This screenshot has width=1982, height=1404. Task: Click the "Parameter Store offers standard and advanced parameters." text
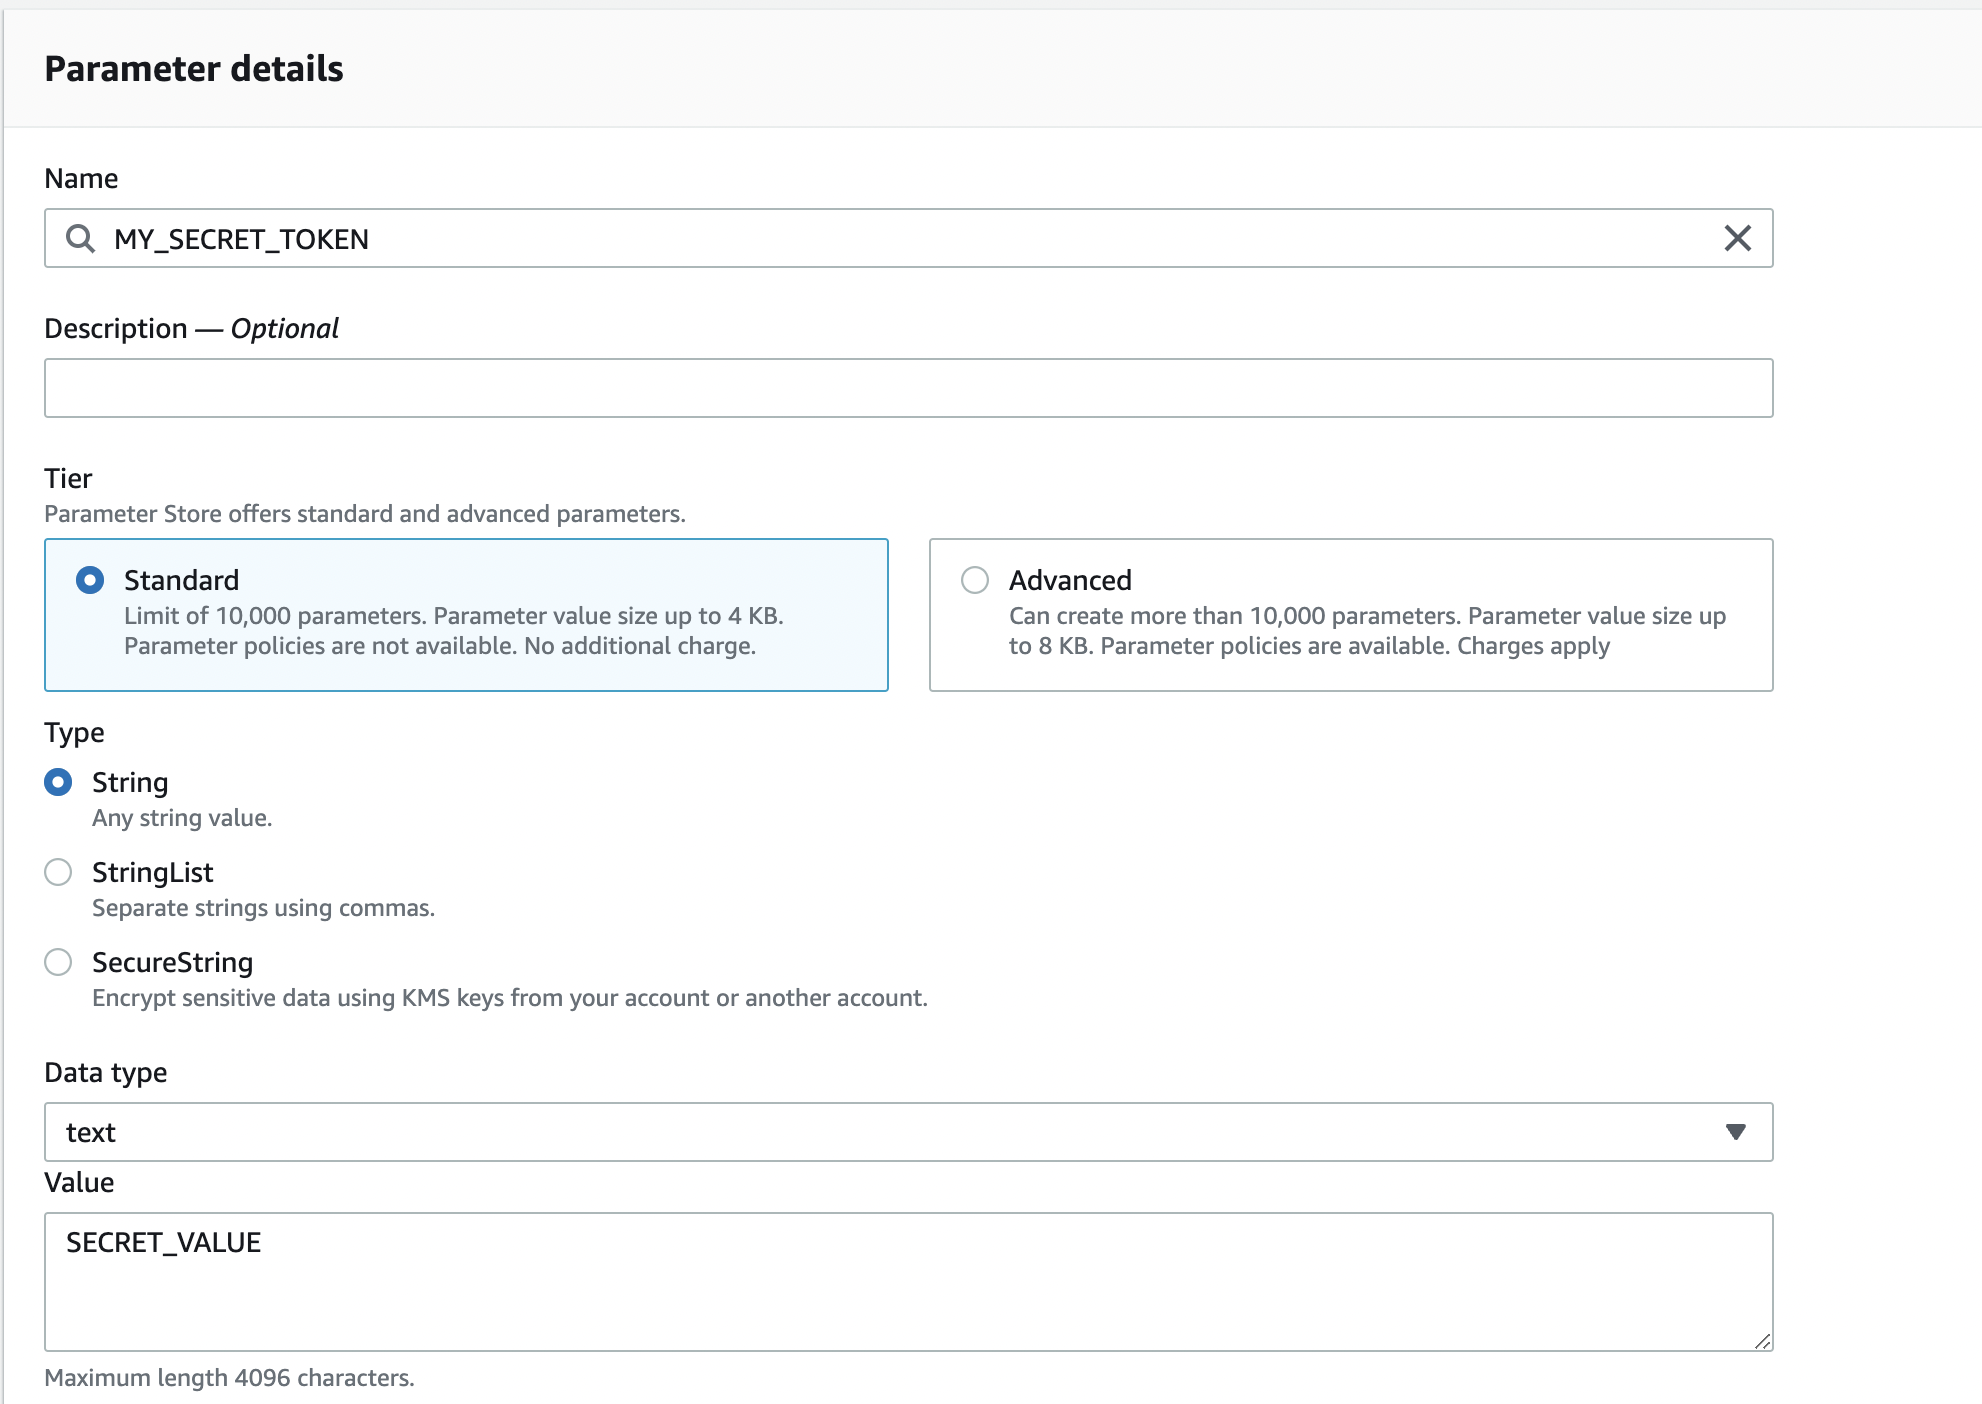pos(365,514)
